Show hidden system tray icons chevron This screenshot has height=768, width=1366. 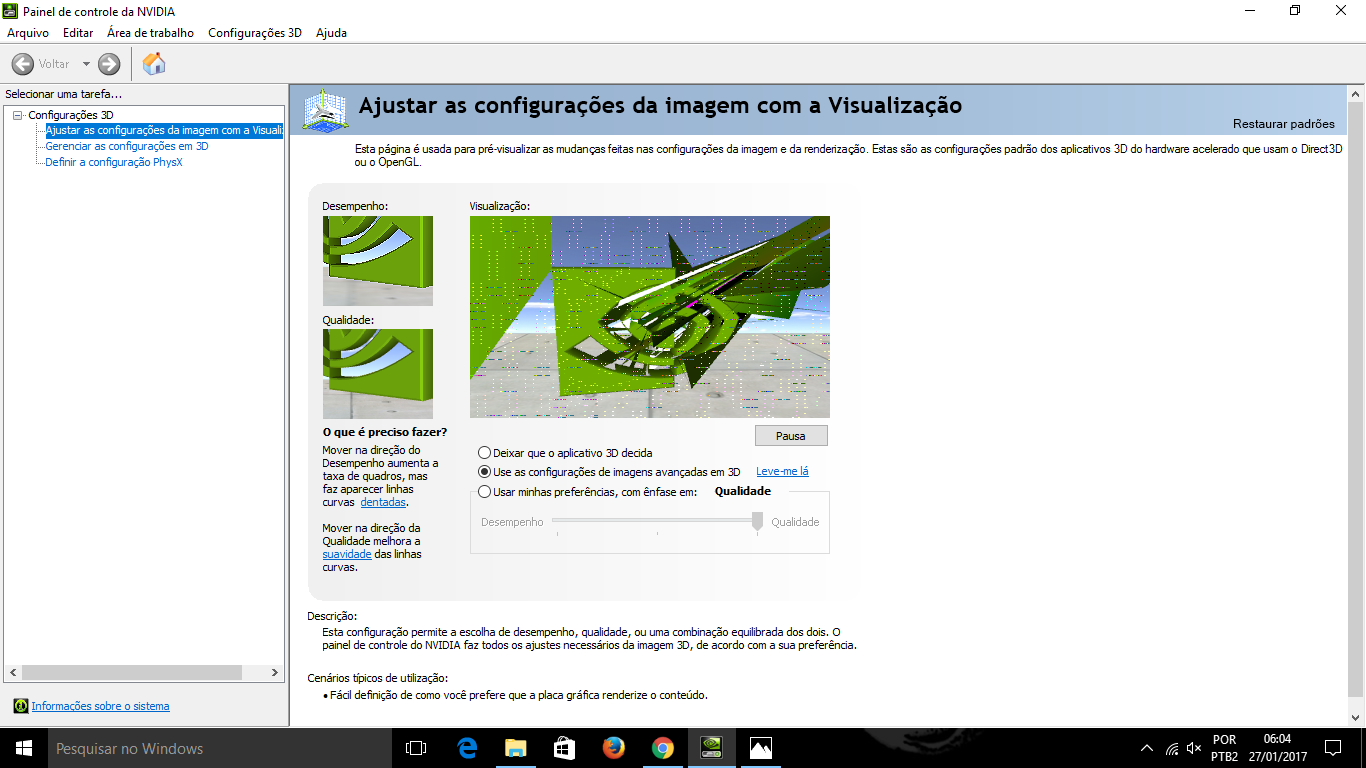1147,748
